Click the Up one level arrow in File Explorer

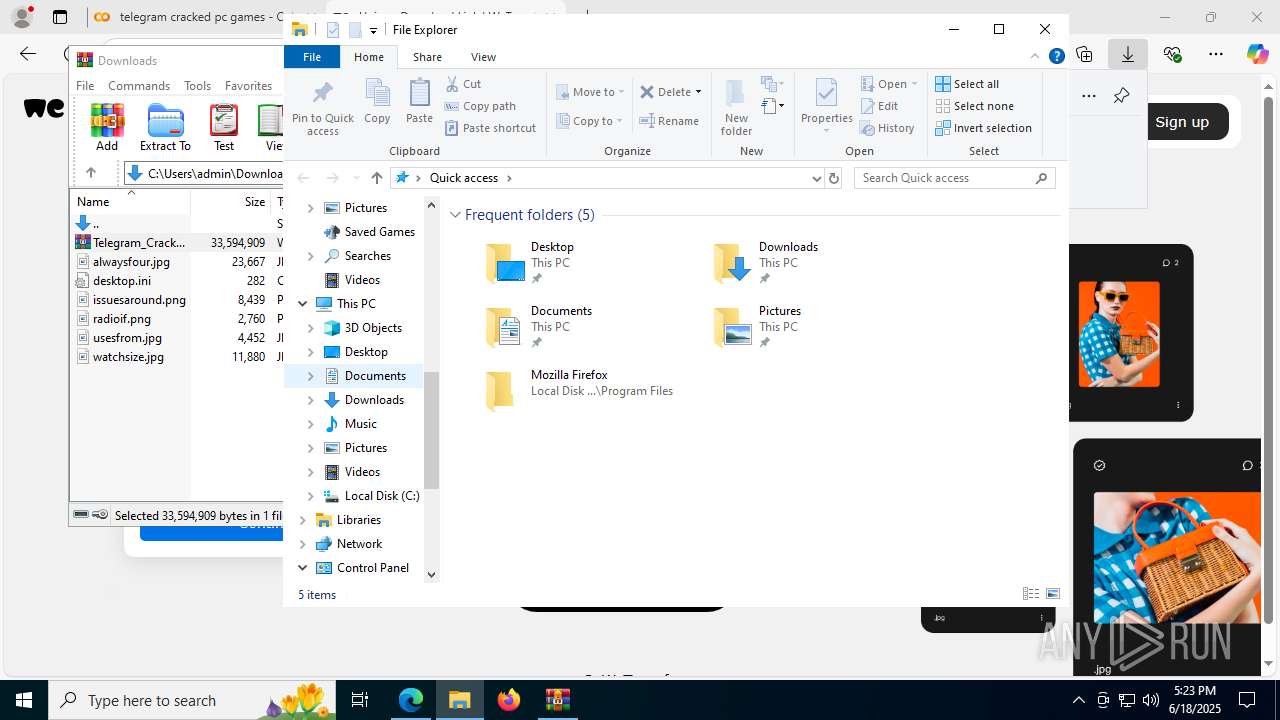click(376, 178)
